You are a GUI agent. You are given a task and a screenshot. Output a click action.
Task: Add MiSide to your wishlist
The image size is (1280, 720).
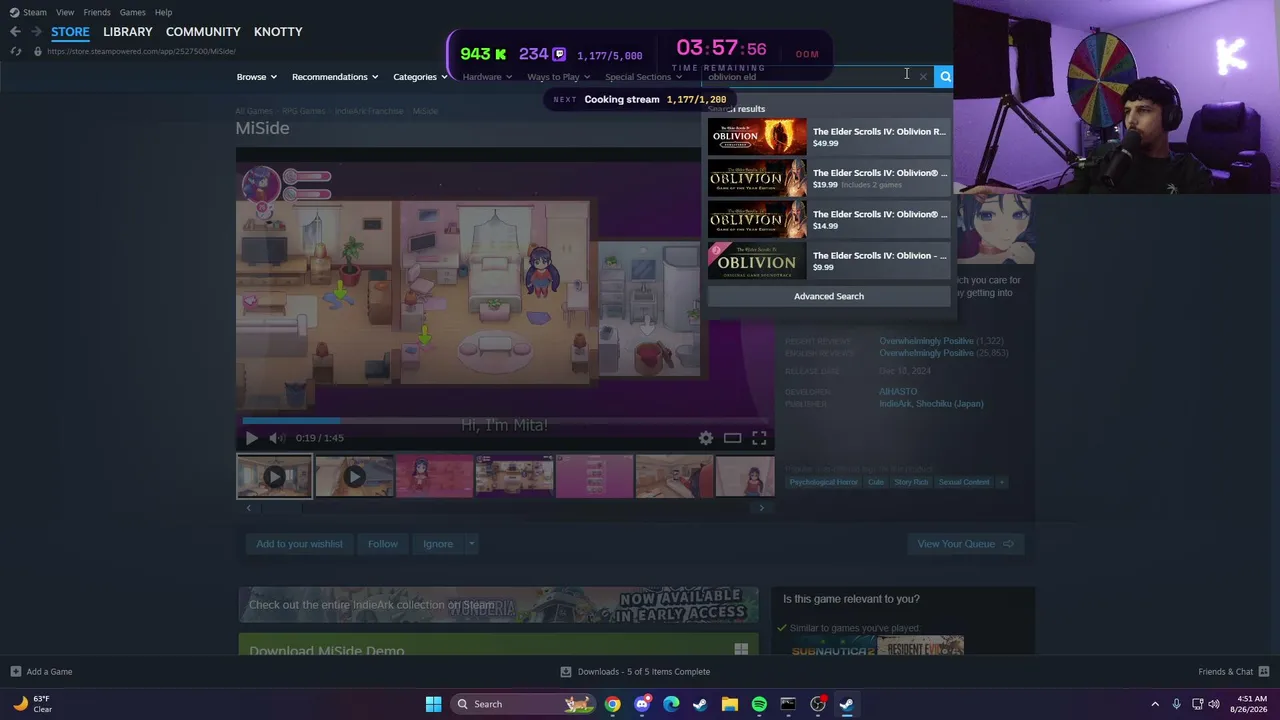pos(299,544)
